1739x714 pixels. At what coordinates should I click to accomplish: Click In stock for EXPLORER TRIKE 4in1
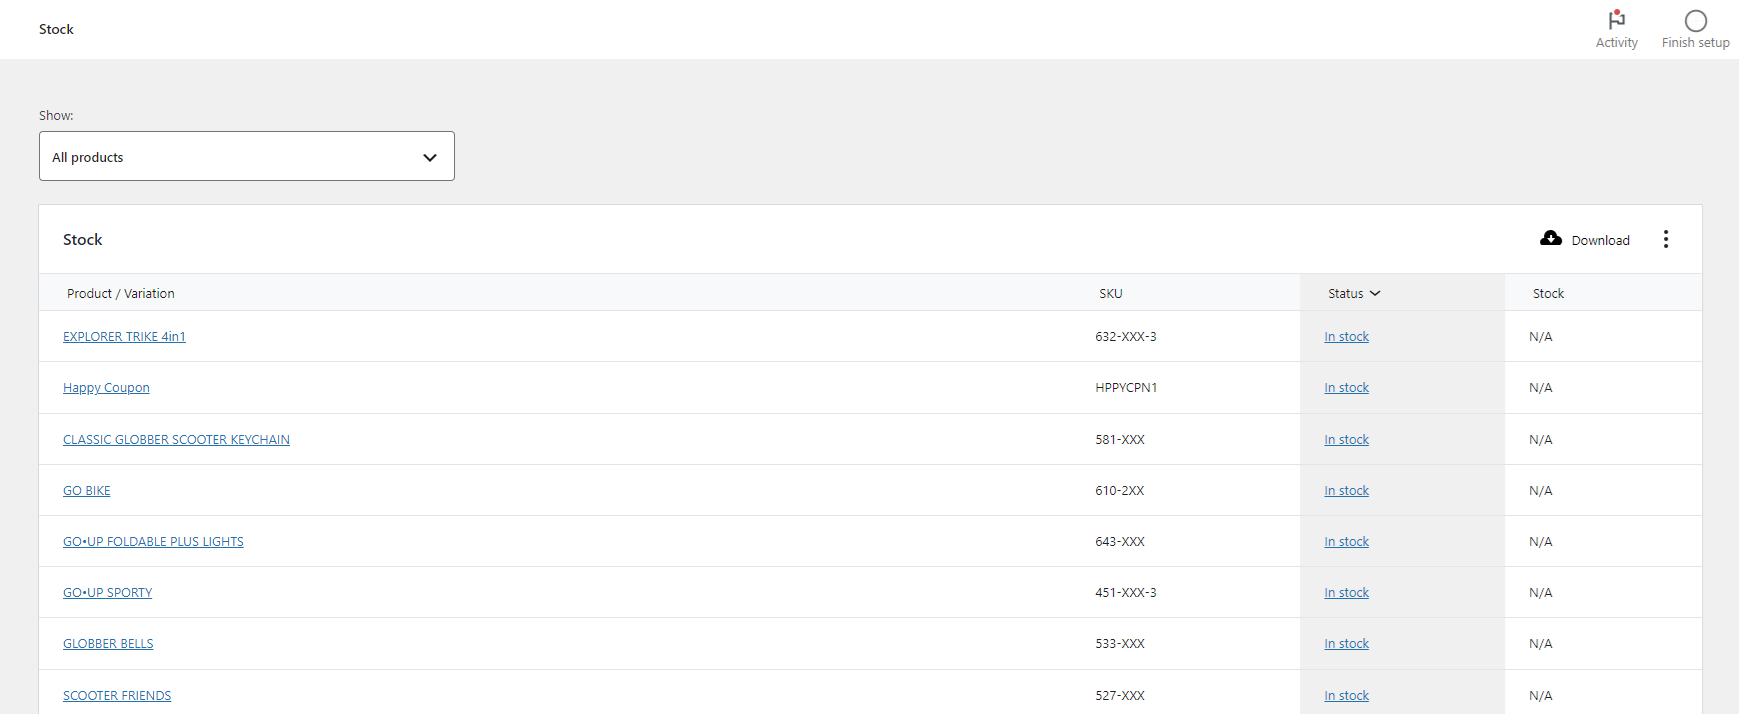click(x=1346, y=337)
